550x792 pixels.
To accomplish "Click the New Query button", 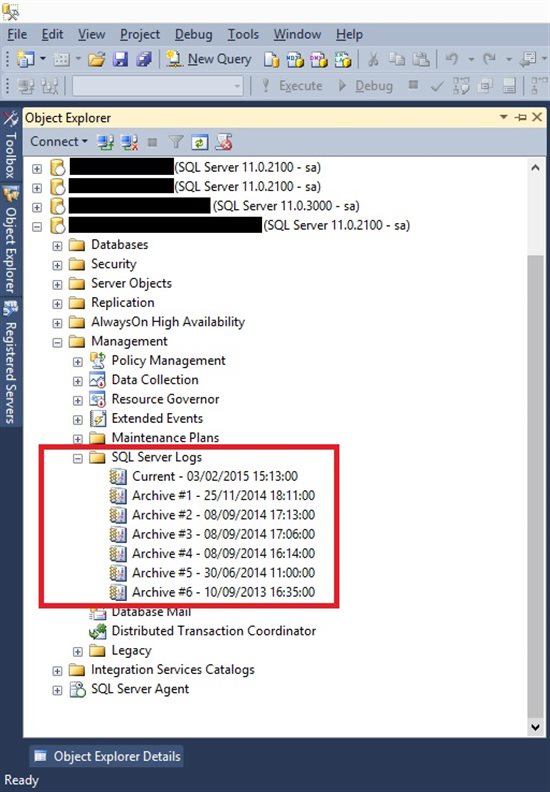I will point(209,60).
